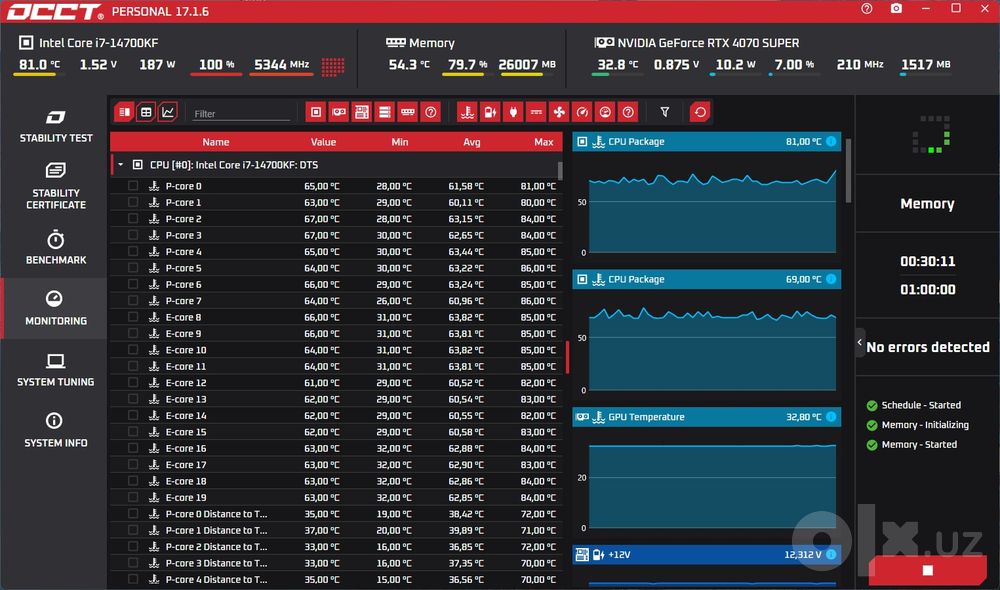
Task: Check the E-core 15 row checkbox
Action: click(133, 432)
